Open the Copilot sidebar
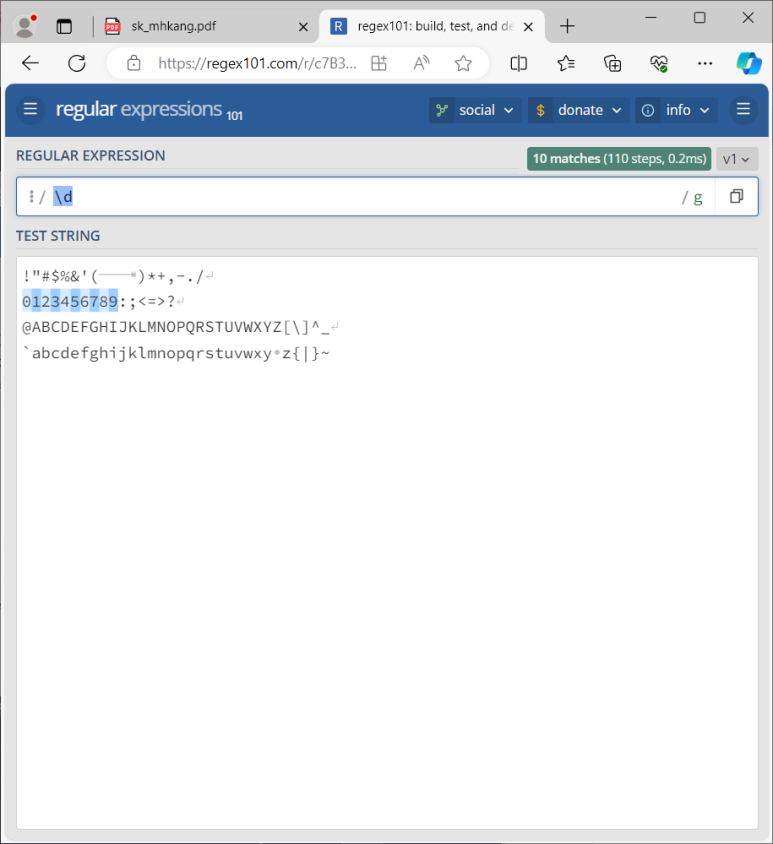Image resolution: width=773 pixels, height=844 pixels. [749, 64]
